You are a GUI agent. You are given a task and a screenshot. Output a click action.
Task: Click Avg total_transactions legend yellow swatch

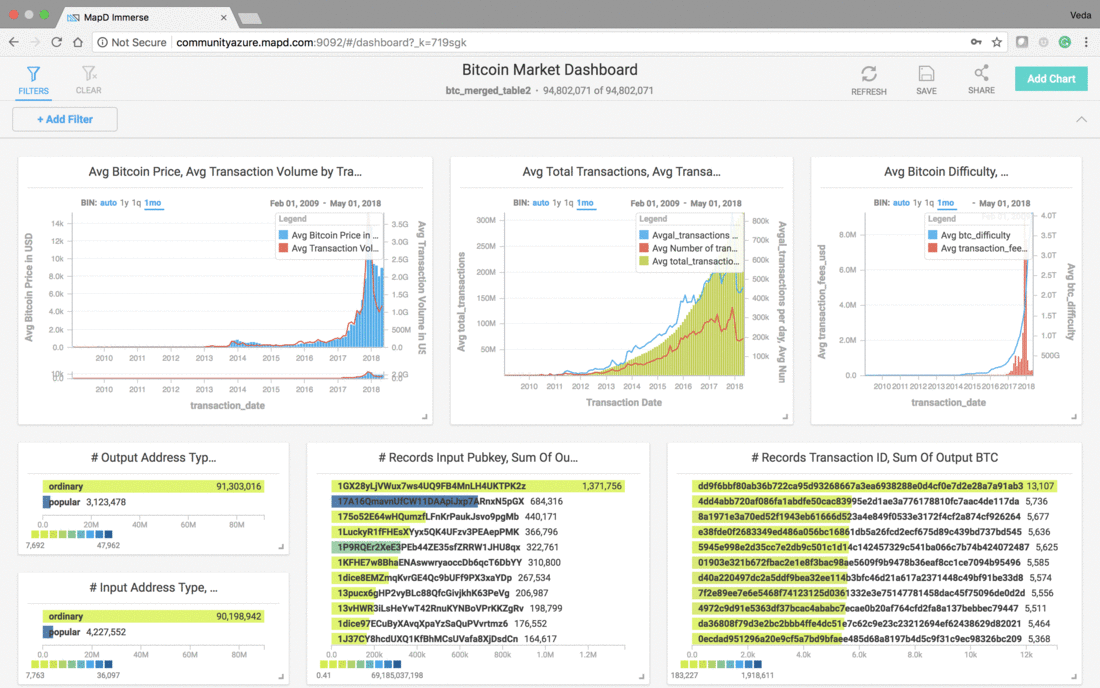[x=643, y=261]
